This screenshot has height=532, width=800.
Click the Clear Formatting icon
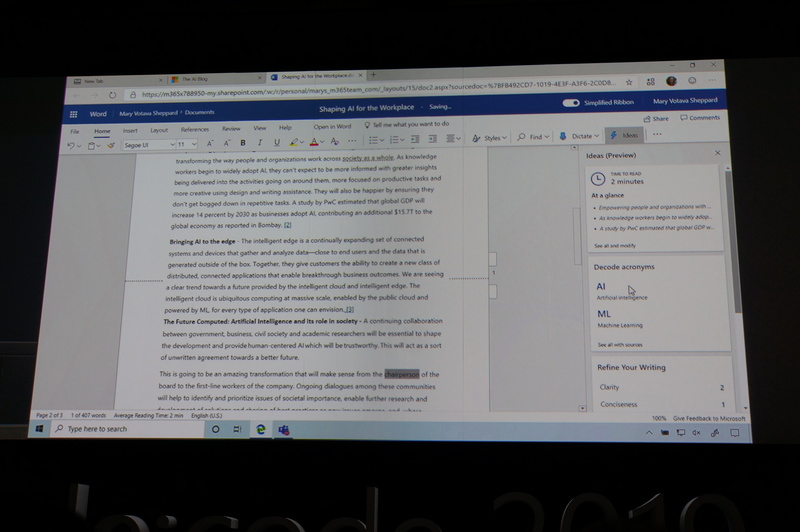(335, 141)
